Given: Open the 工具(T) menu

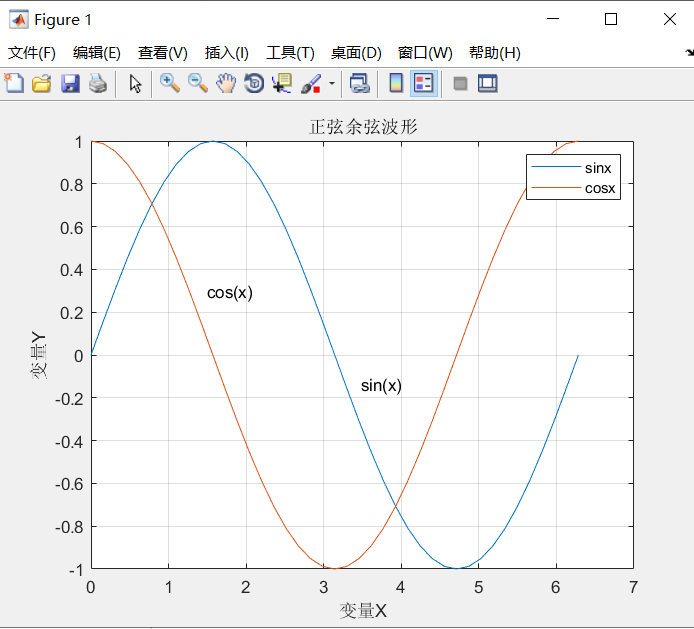Looking at the screenshot, I should [290, 53].
